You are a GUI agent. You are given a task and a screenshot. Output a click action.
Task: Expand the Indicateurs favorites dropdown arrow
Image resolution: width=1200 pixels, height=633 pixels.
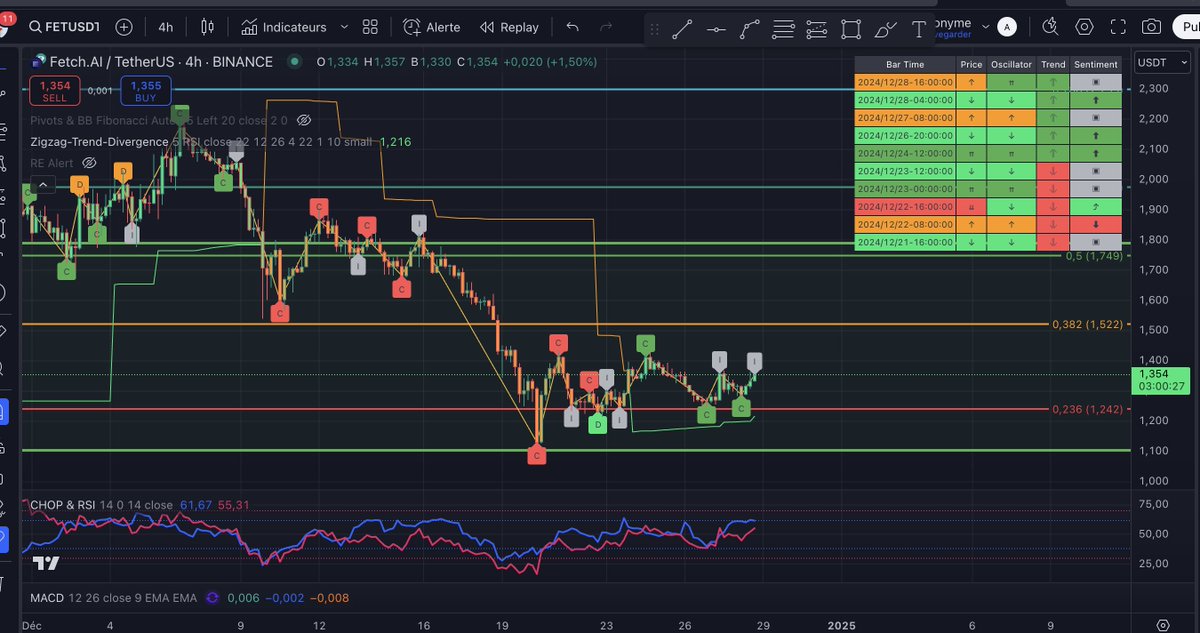point(344,27)
